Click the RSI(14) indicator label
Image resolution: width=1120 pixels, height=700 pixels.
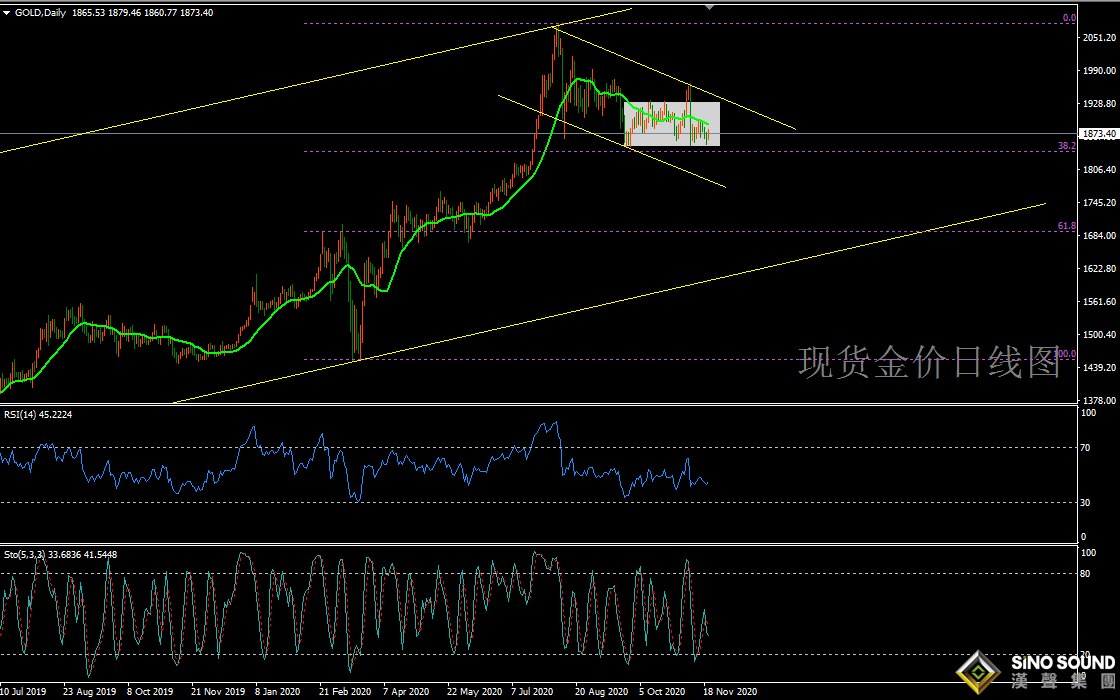(40, 414)
